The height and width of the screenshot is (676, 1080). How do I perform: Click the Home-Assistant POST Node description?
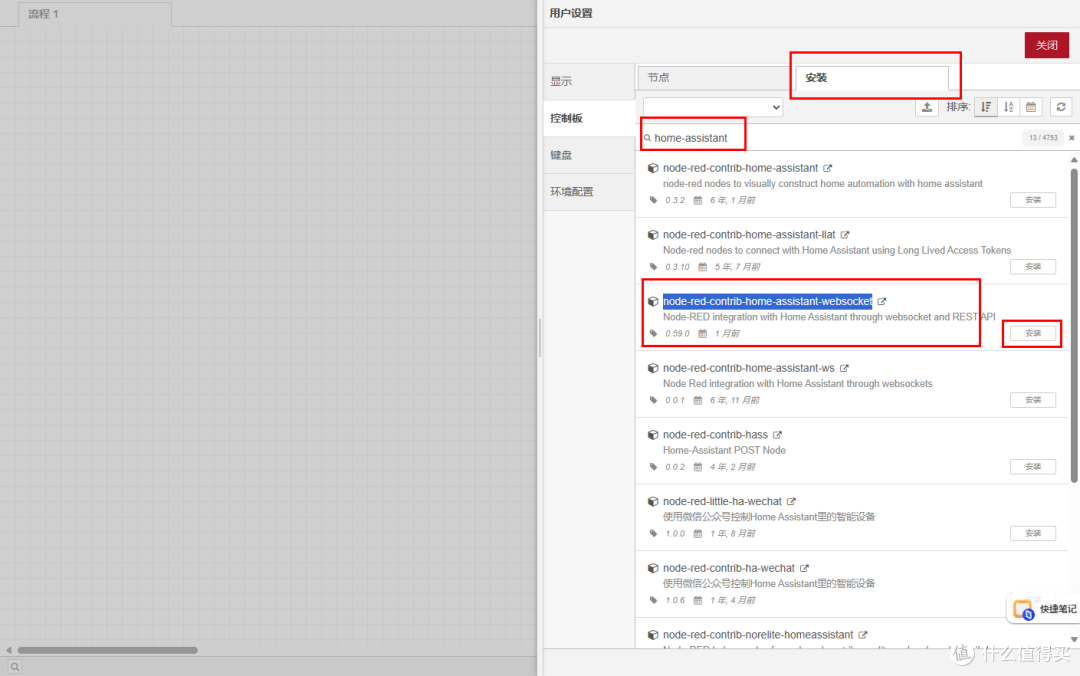(724, 450)
